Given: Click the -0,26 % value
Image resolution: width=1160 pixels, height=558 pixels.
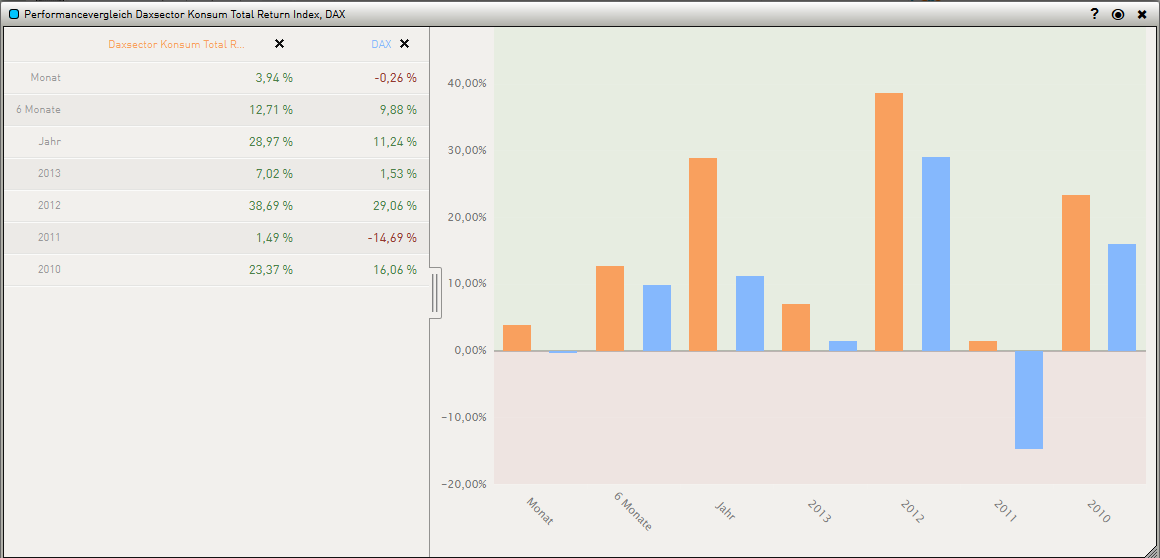Looking at the screenshot, I should 396,78.
